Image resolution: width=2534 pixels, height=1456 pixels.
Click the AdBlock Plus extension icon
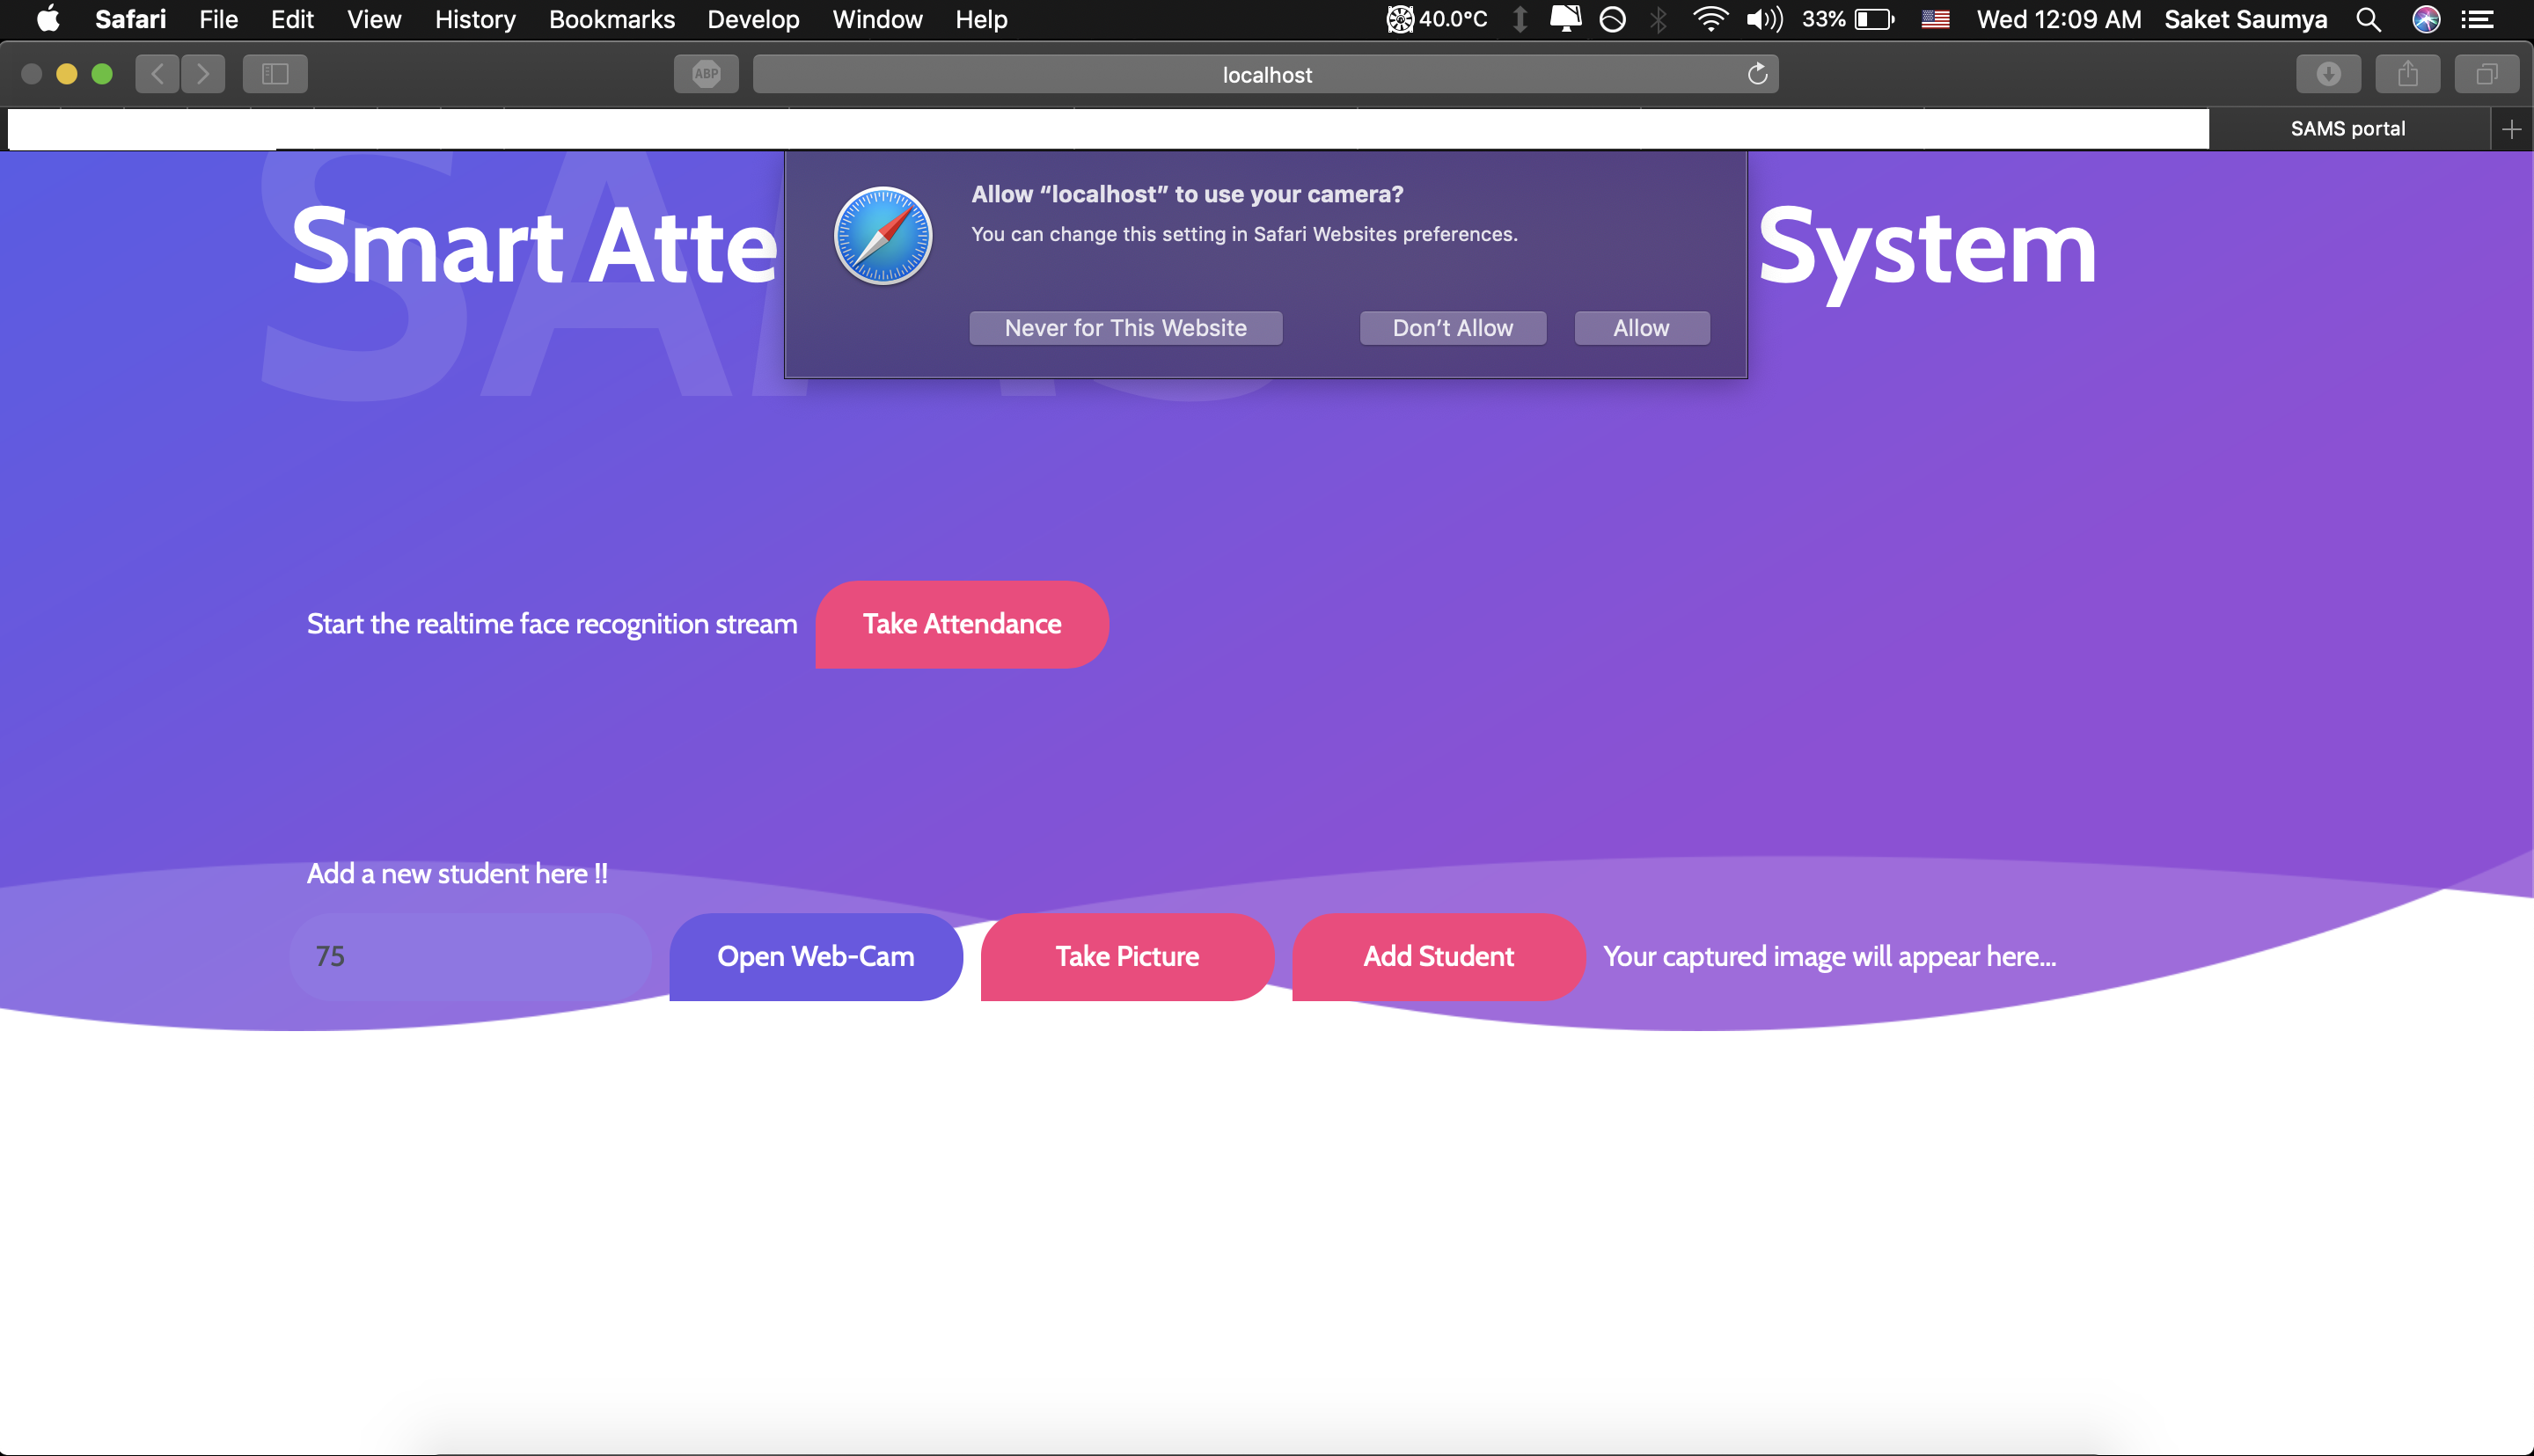click(x=706, y=74)
